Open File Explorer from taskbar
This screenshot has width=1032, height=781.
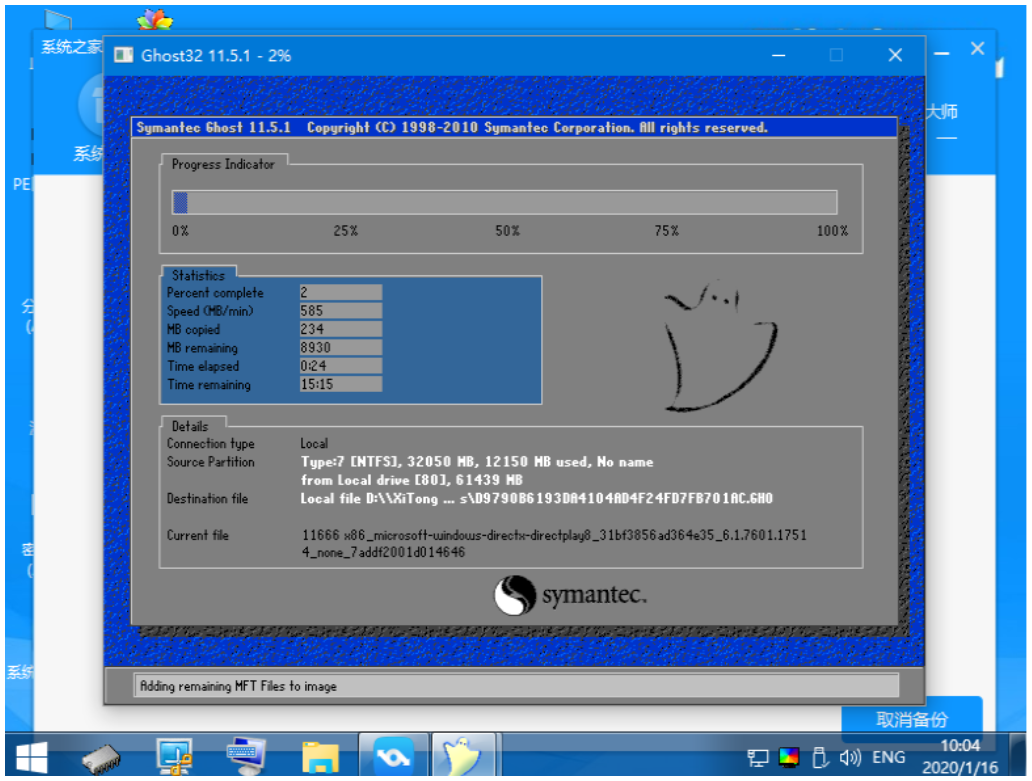(320, 757)
